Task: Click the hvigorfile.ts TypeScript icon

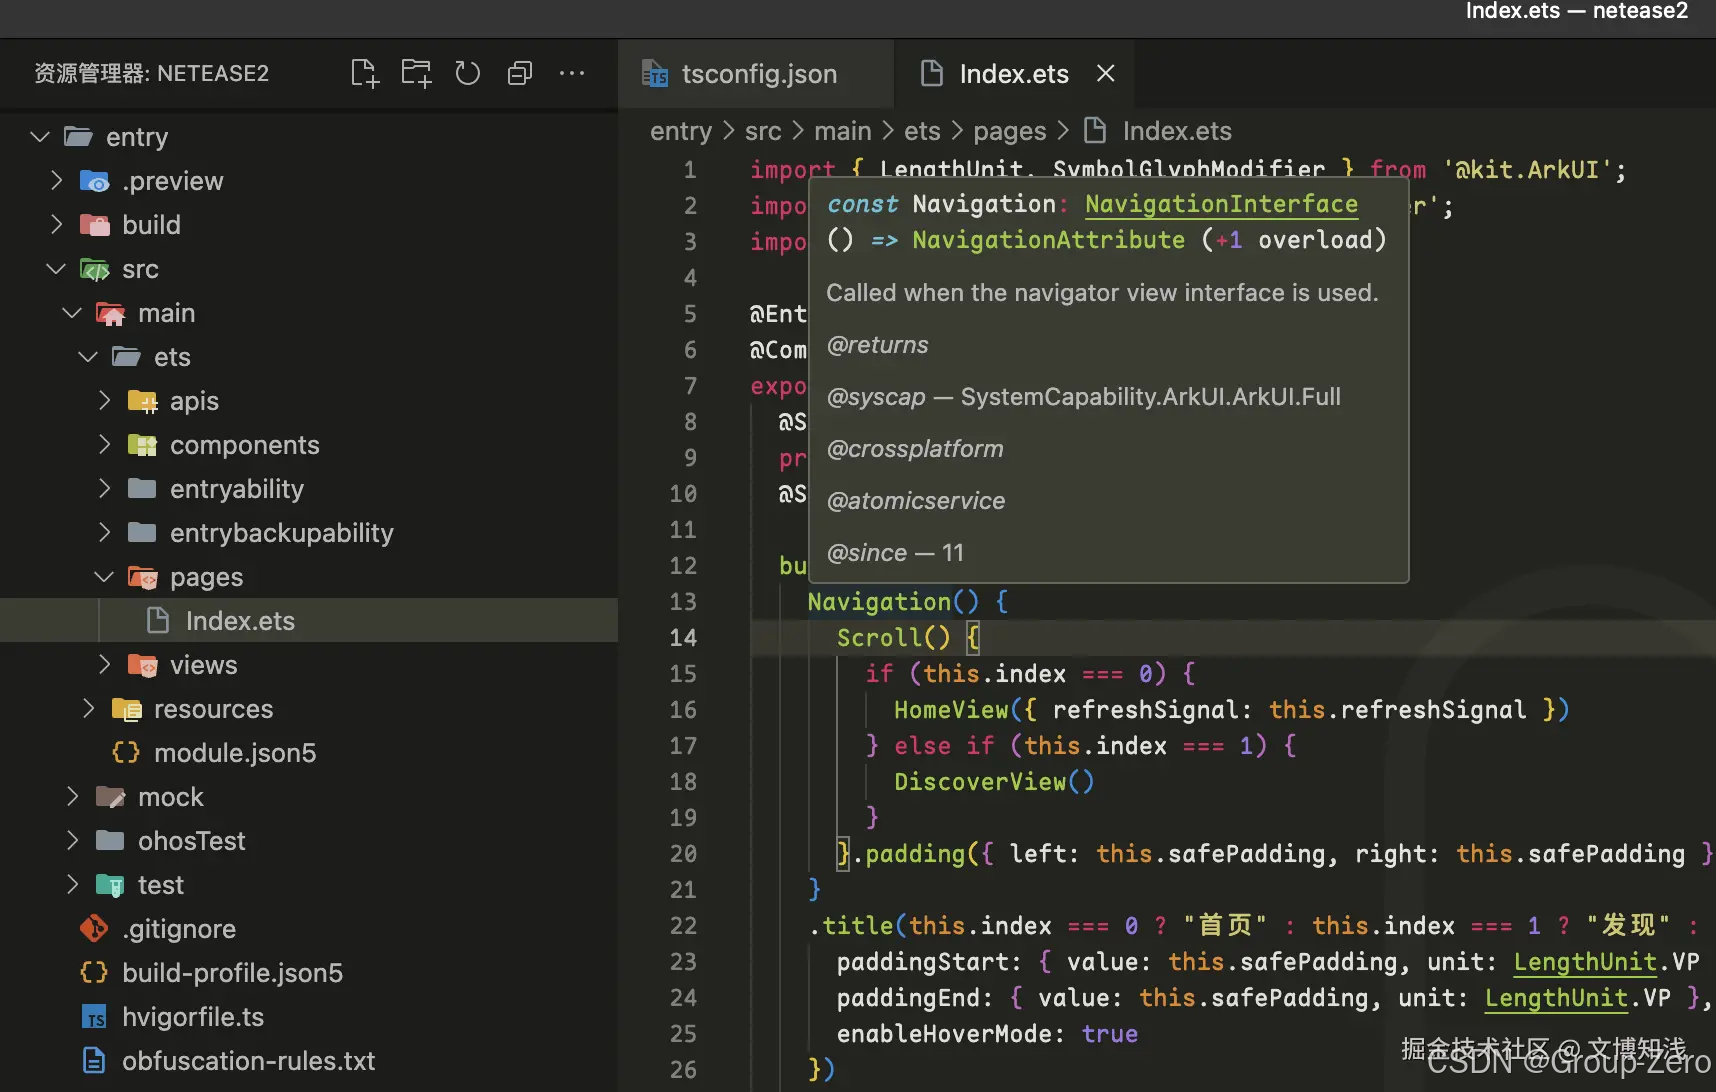Action: (x=94, y=1017)
